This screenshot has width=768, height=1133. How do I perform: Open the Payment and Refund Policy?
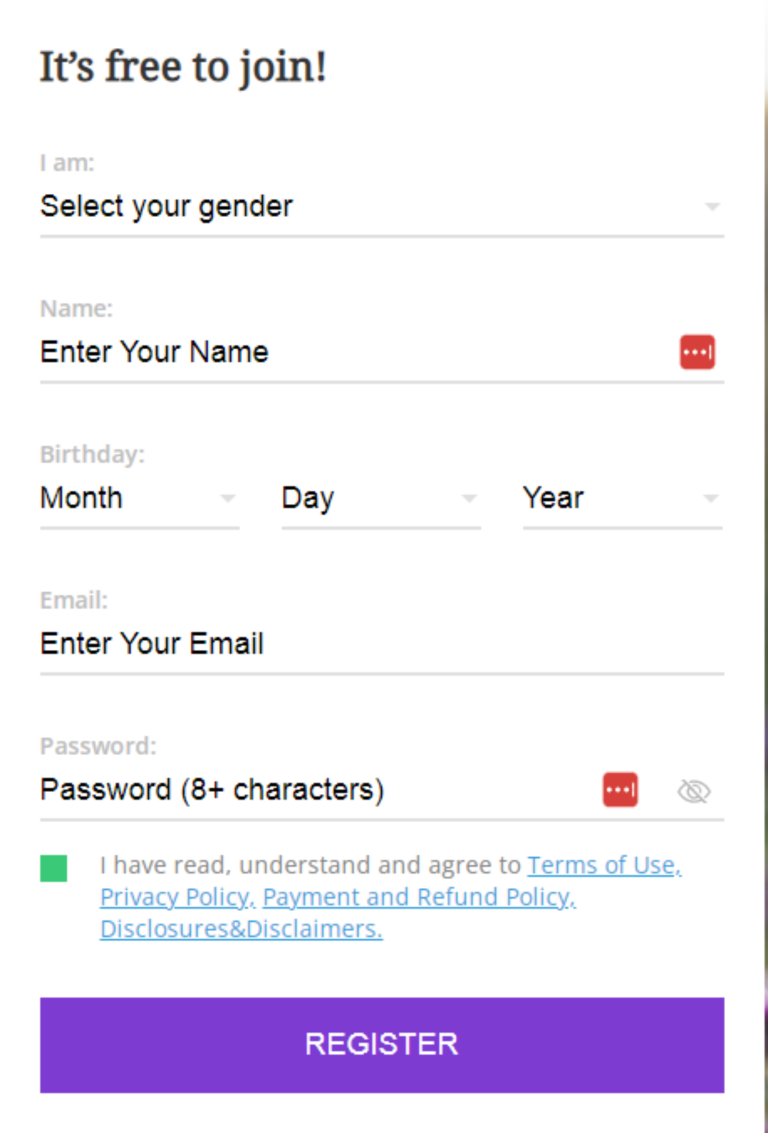pos(417,897)
